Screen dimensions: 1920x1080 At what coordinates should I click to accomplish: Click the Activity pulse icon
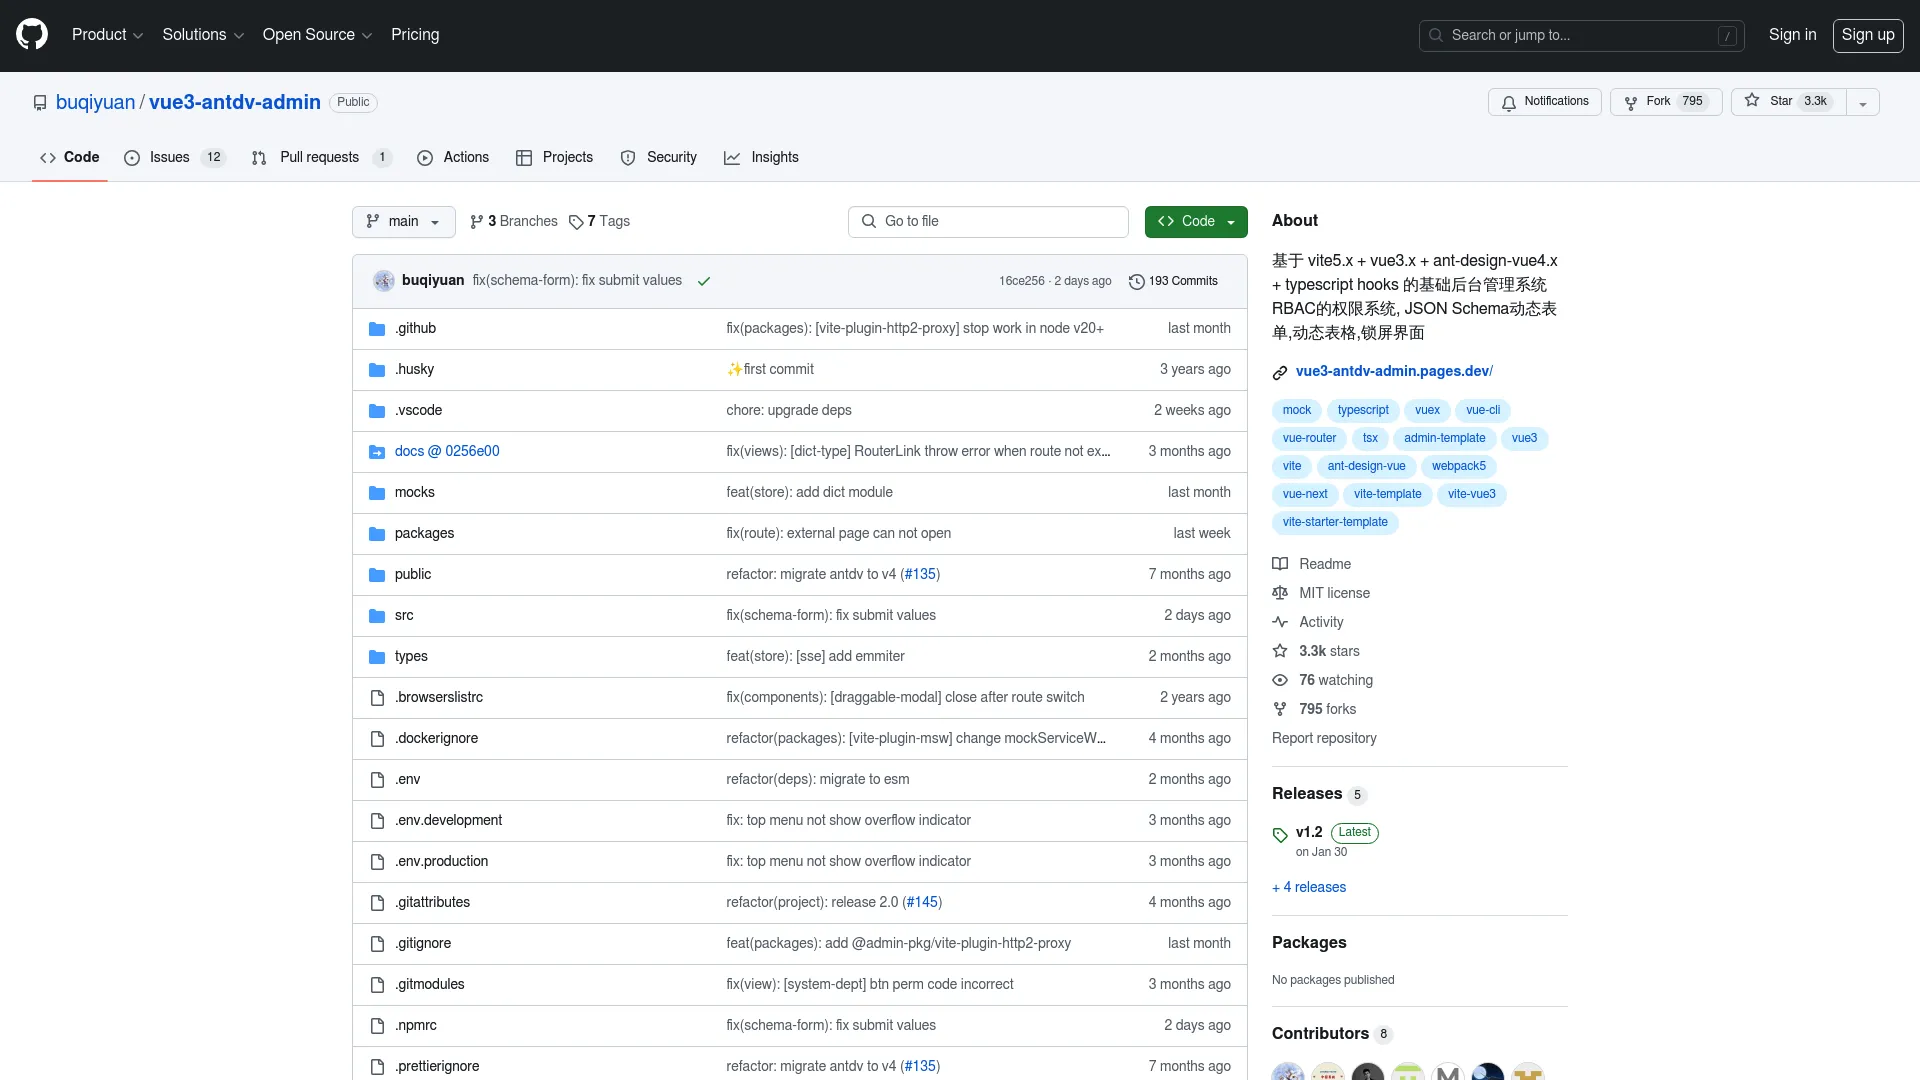coord(1280,622)
